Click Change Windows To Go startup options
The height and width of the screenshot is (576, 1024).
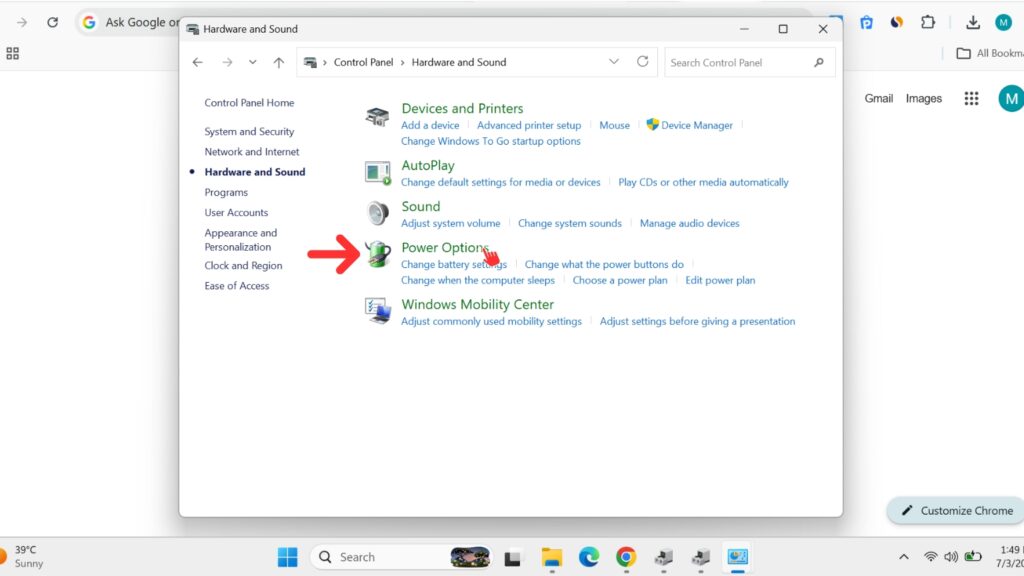point(490,141)
